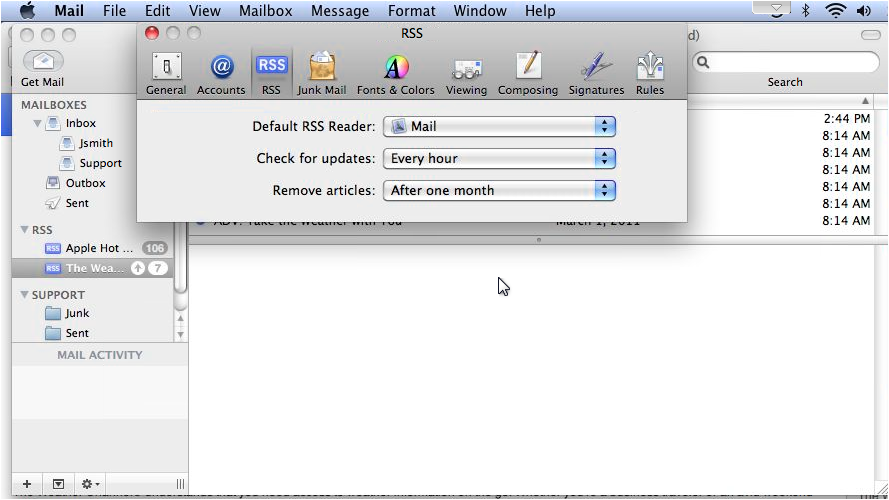The image size is (889, 500).
Task: Collapse the RSS section in sidebar
Action: (x=25, y=230)
